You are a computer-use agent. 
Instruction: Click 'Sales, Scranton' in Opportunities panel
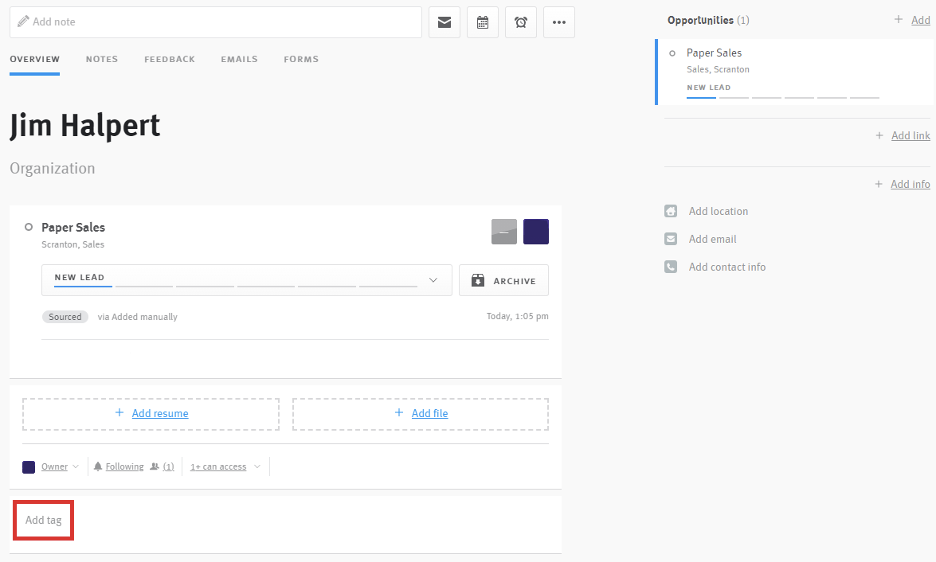pyautogui.click(x=718, y=69)
